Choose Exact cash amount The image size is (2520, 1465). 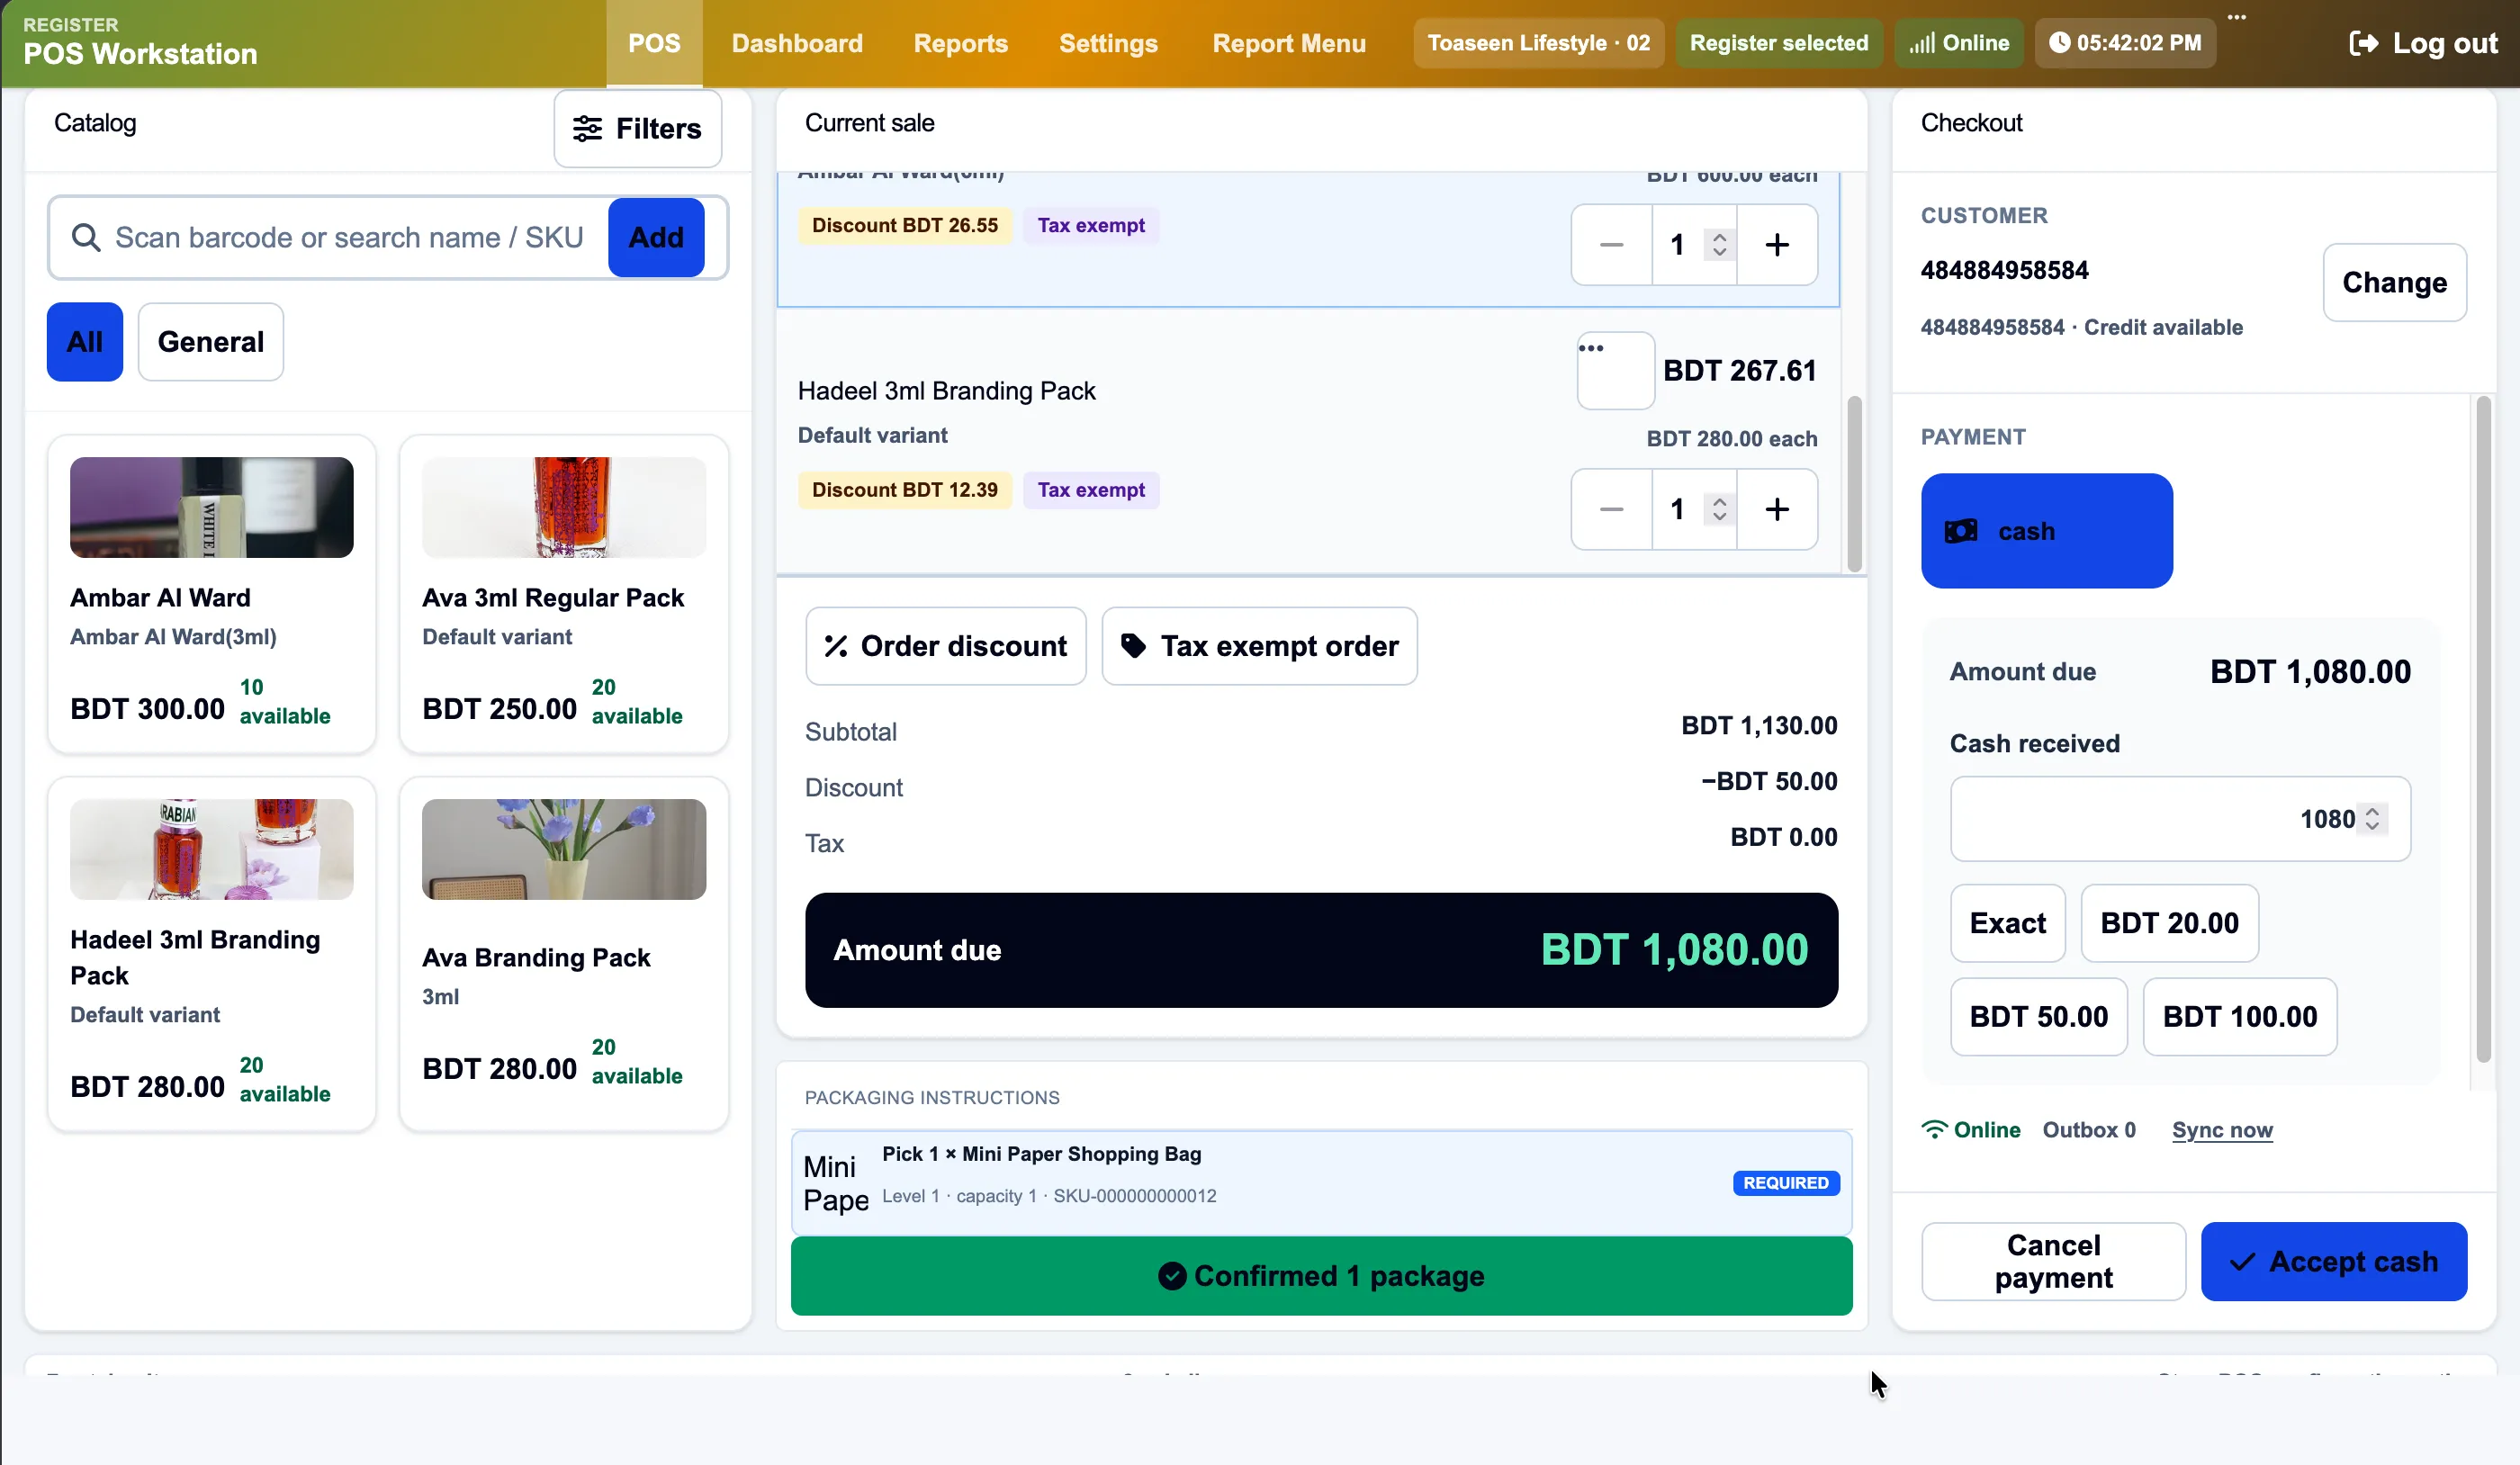(2007, 923)
